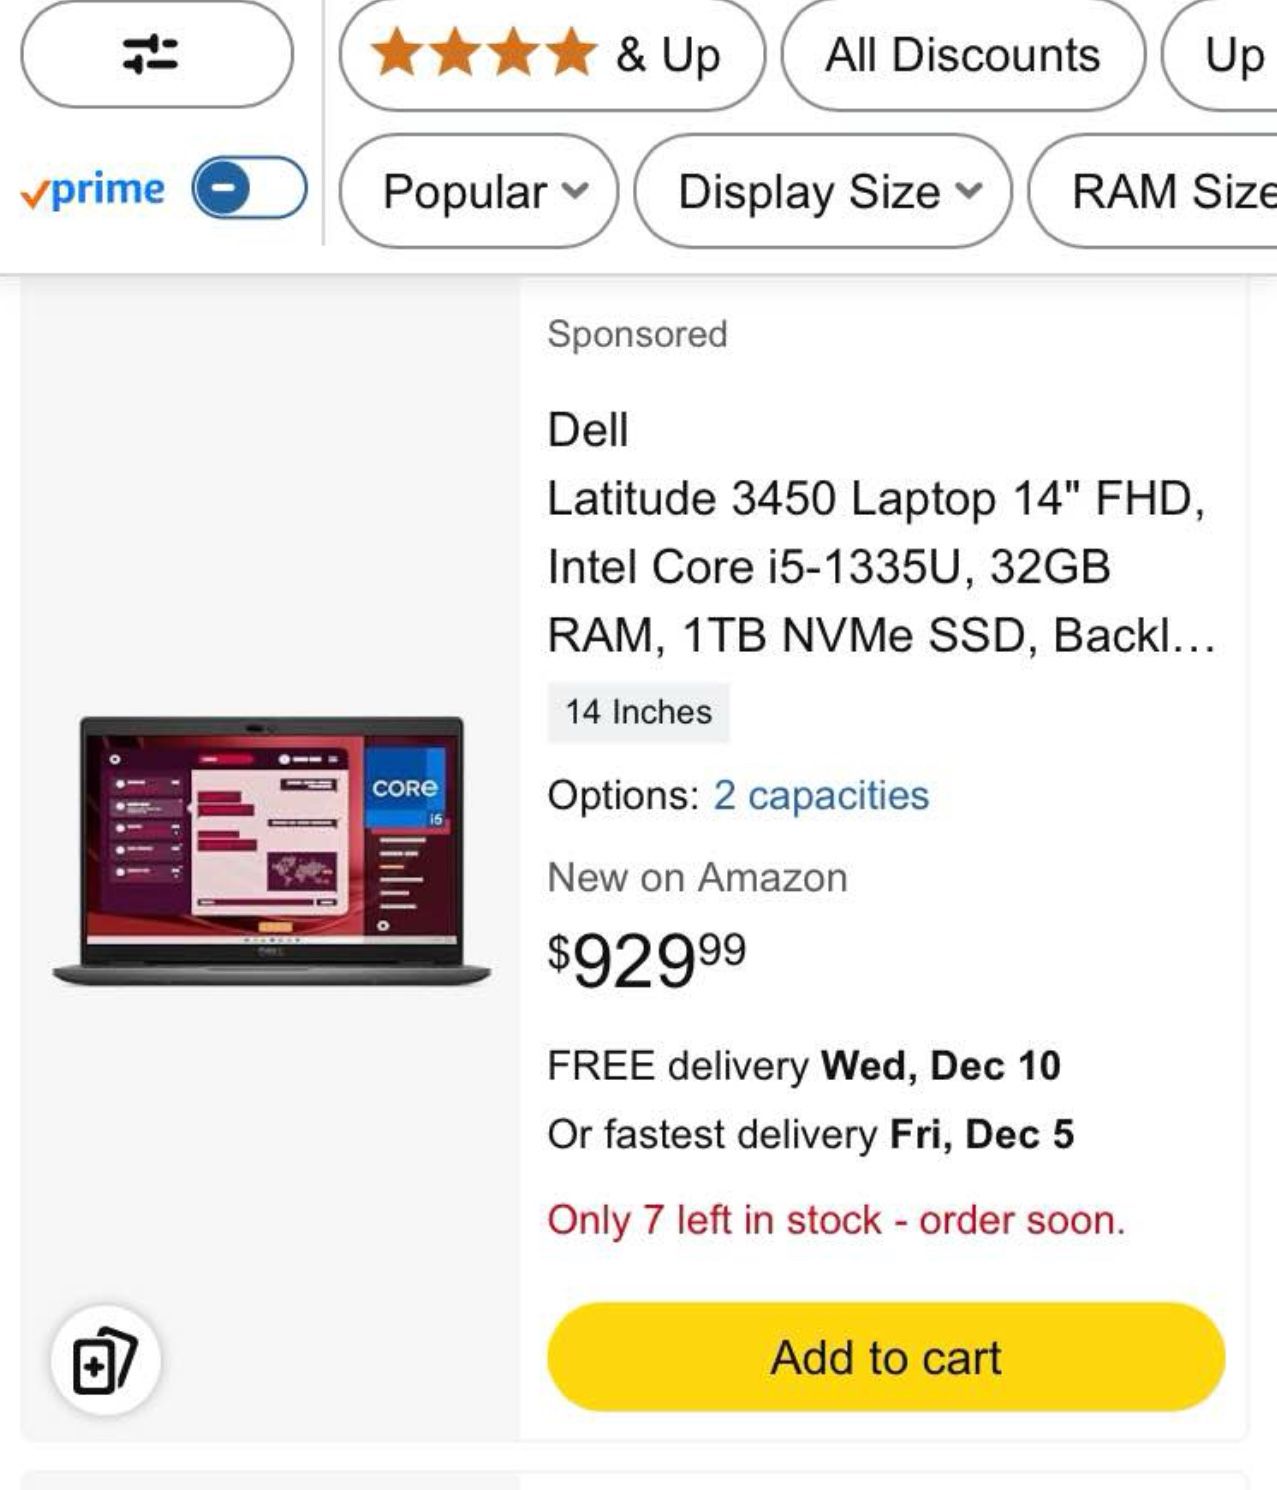The width and height of the screenshot is (1277, 1490).
Task: Tap the partially visible 'Up' chip
Action: [1235, 56]
